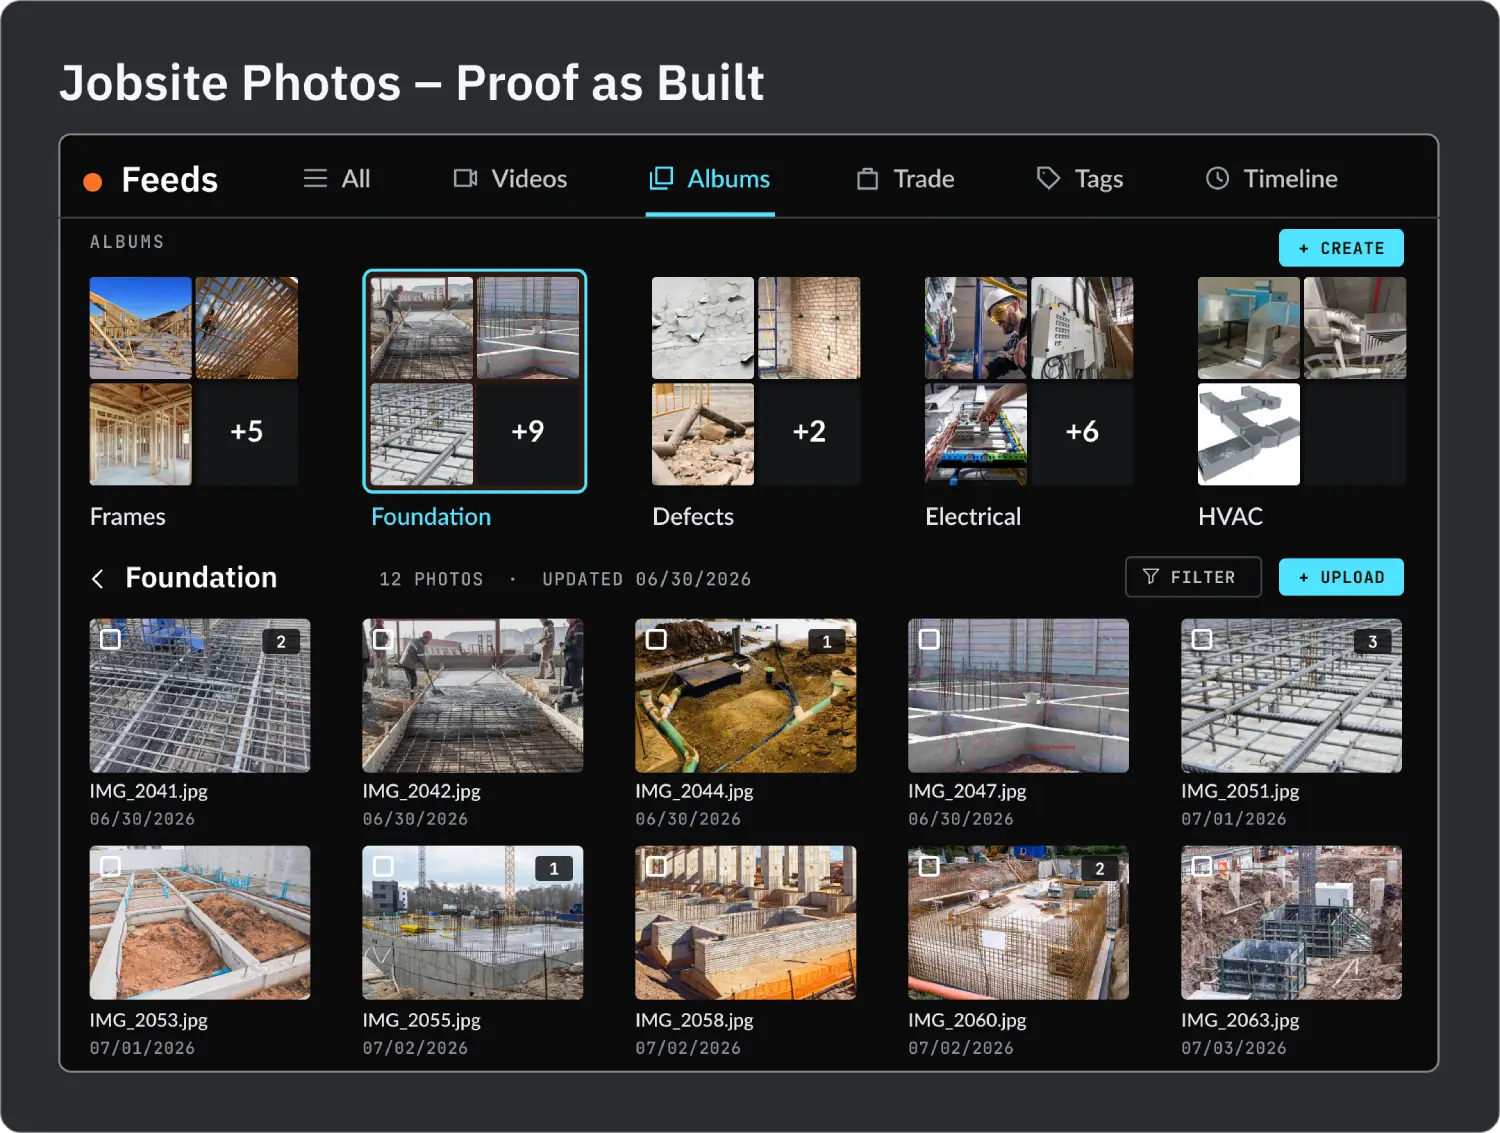Tick the checkbox on IMG_2042.jpg
This screenshot has height=1133, width=1500.
(x=383, y=639)
